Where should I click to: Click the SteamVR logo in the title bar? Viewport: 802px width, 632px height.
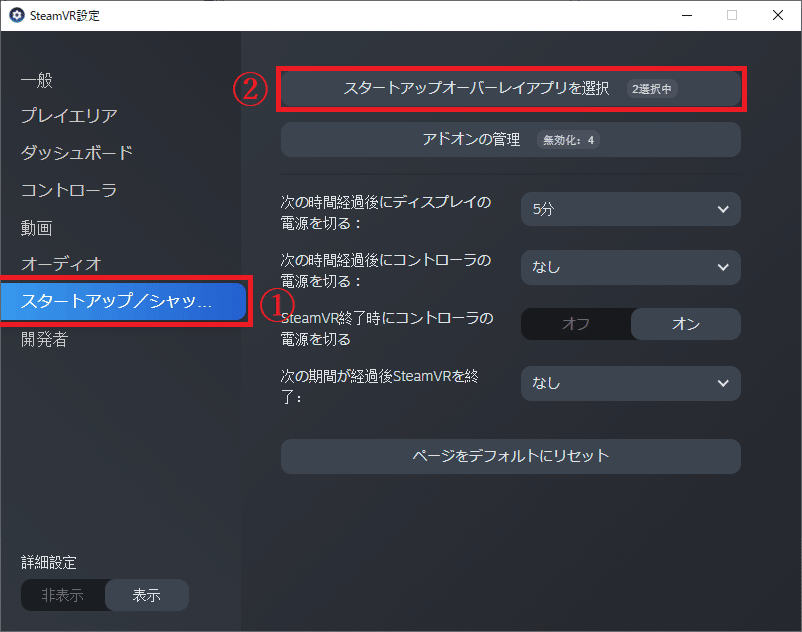pos(14,15)
